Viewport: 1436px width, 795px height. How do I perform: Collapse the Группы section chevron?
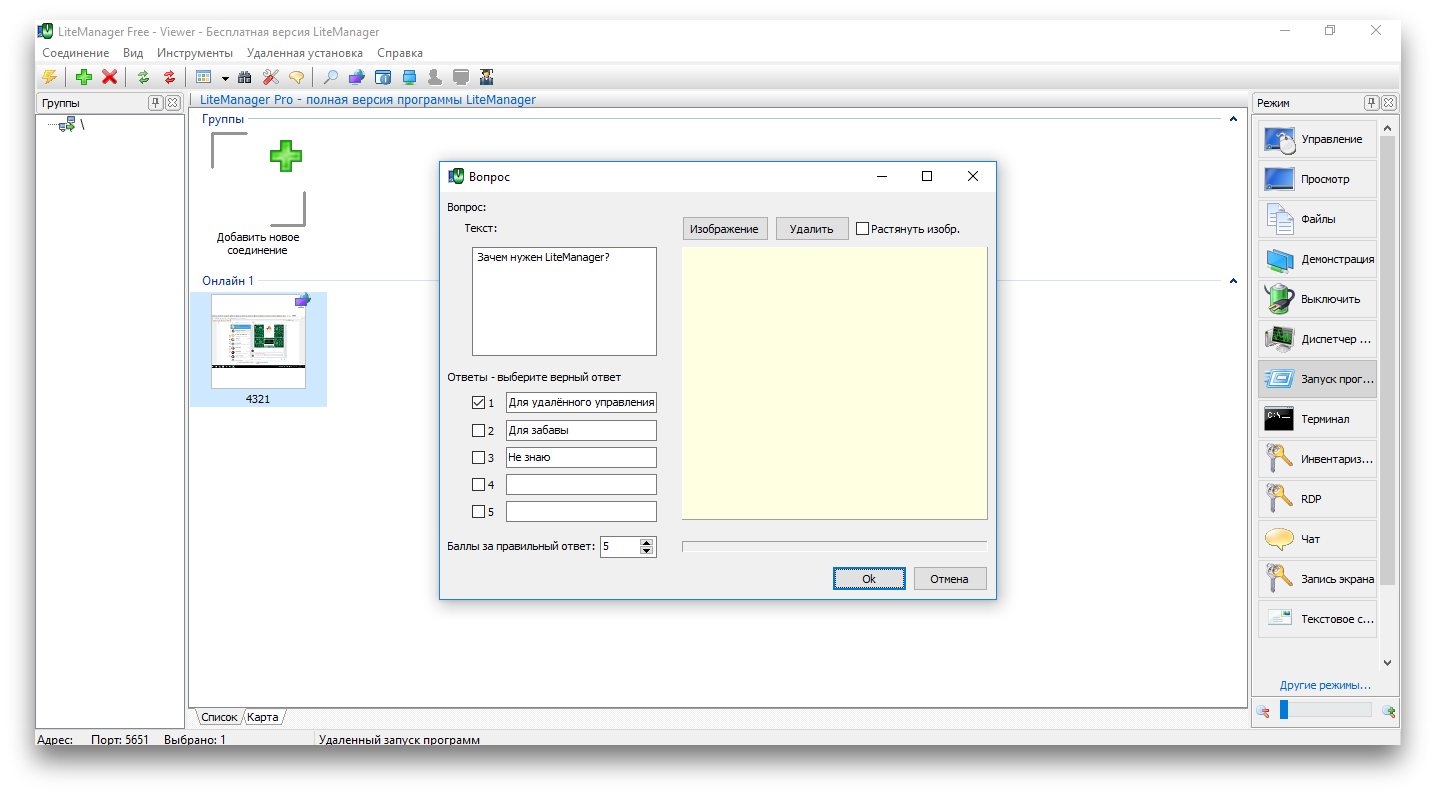1233,119
